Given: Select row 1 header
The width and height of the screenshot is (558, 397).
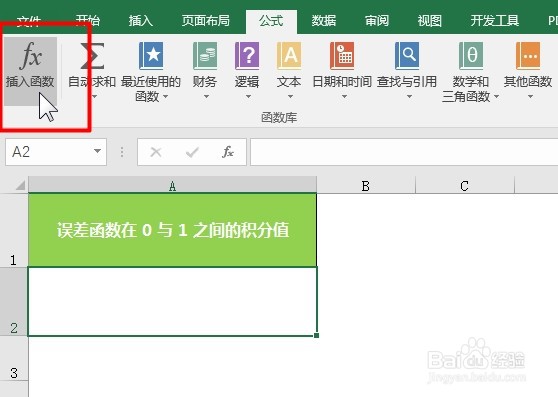Looking at the screenshot, I should pos(14,230).
